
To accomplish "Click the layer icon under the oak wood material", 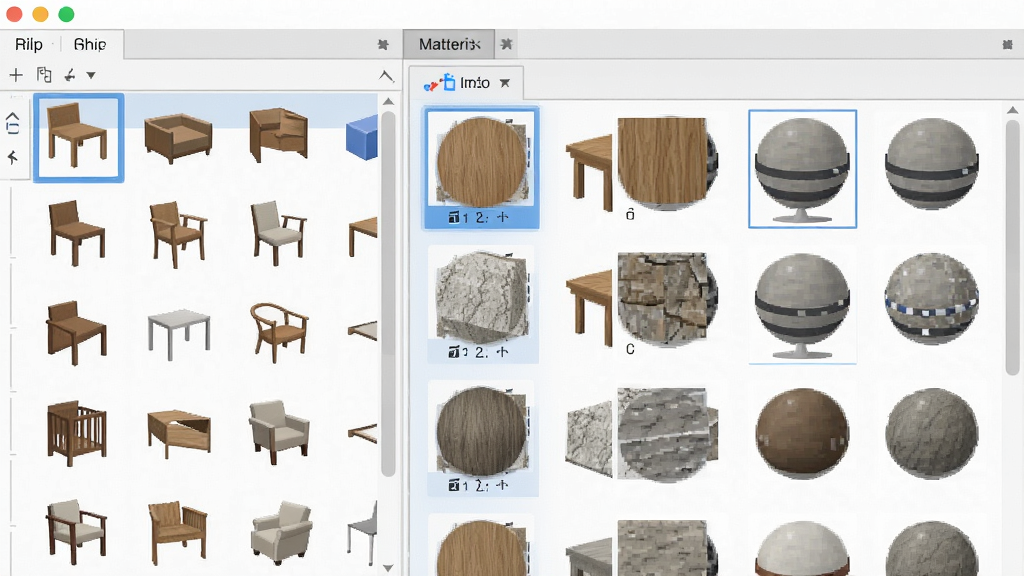I will pyautogui.click(x=454, y=217).
